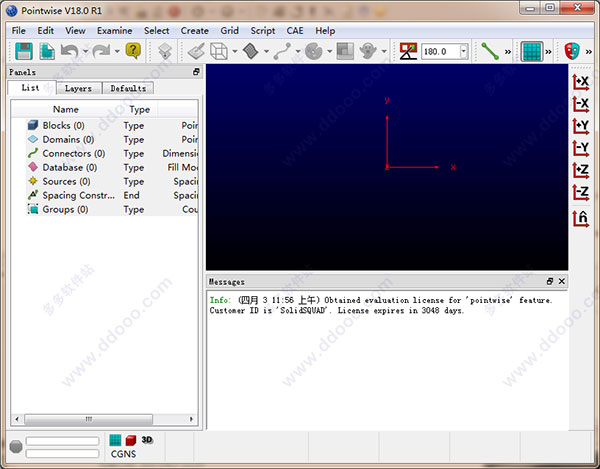This screenshot has height=469, width=600.
Task: Redo the last action
Action: tap(101, 51)
